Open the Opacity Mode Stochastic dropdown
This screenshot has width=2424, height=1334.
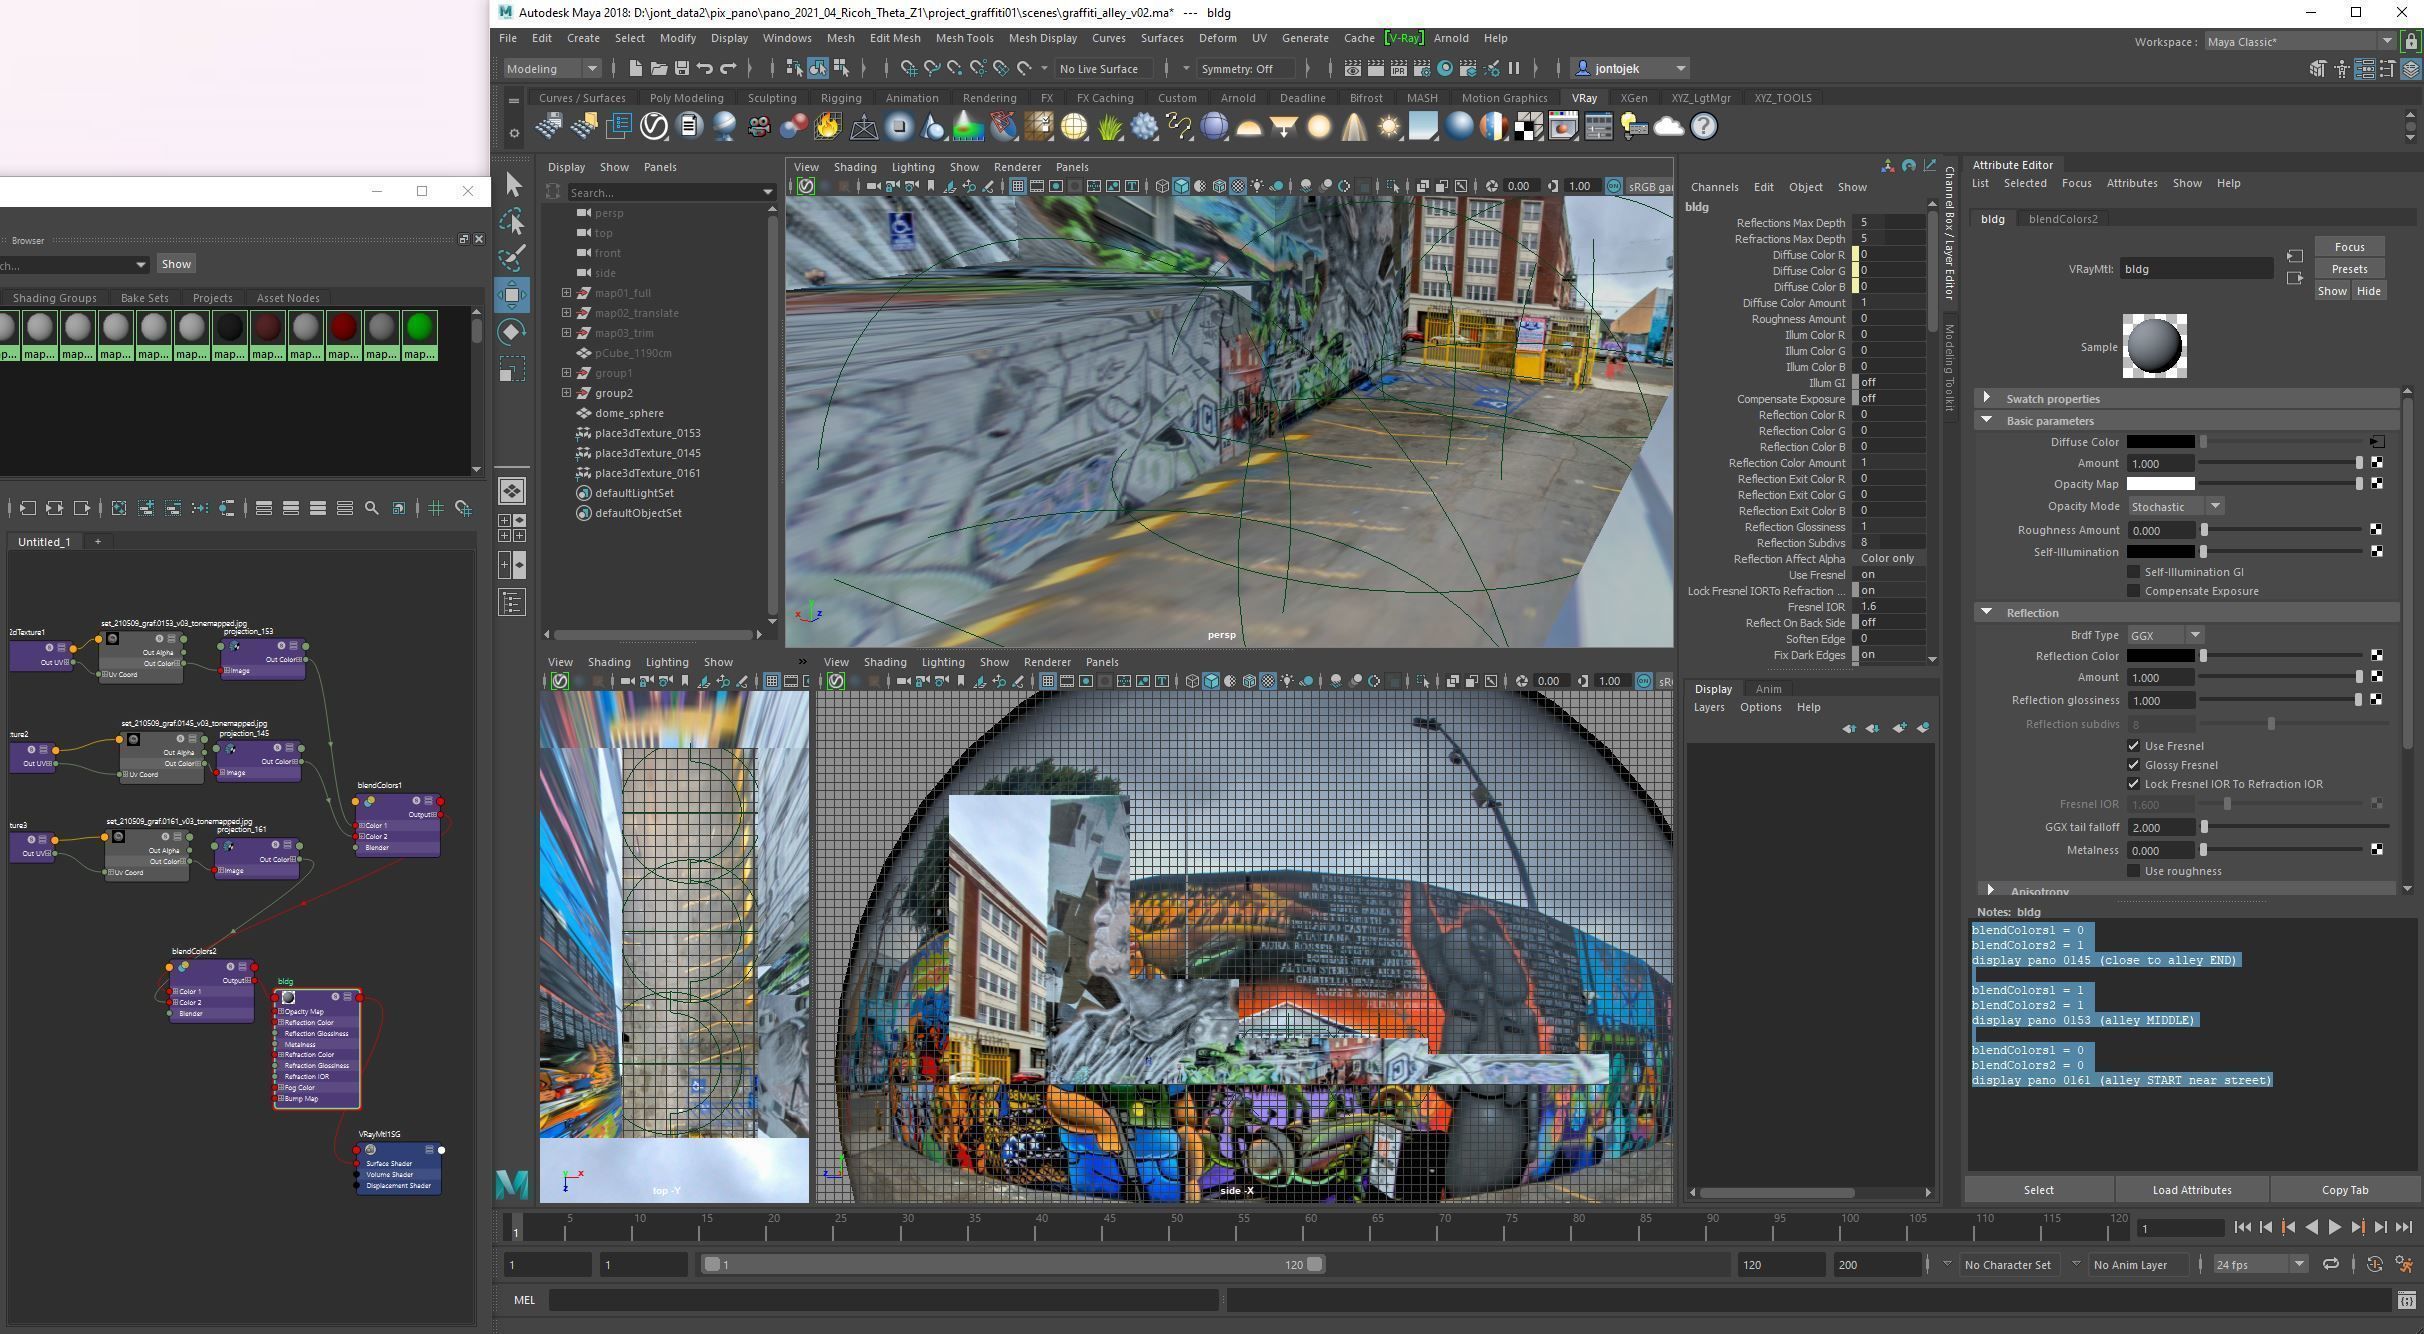2175,506
